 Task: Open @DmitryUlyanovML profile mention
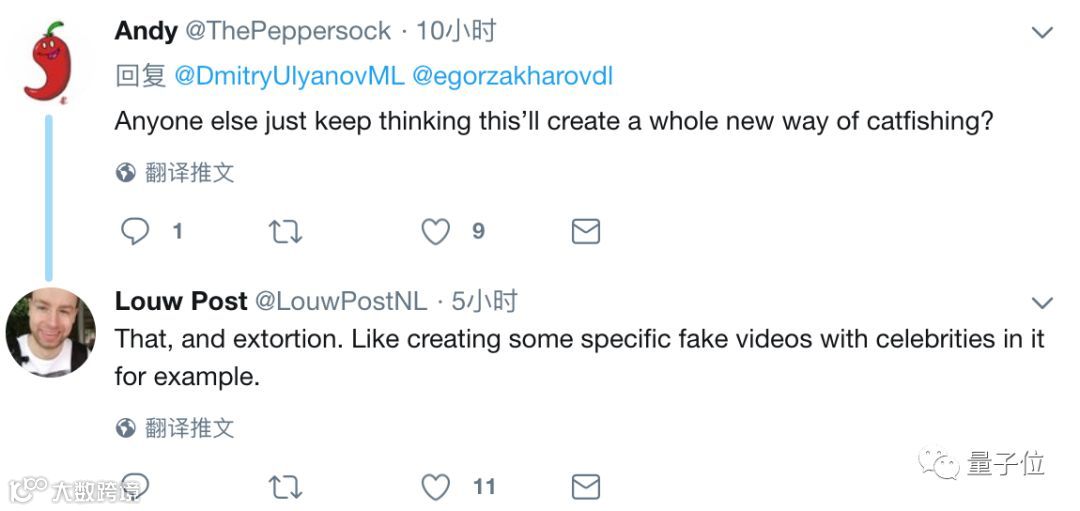coord(288,76)
